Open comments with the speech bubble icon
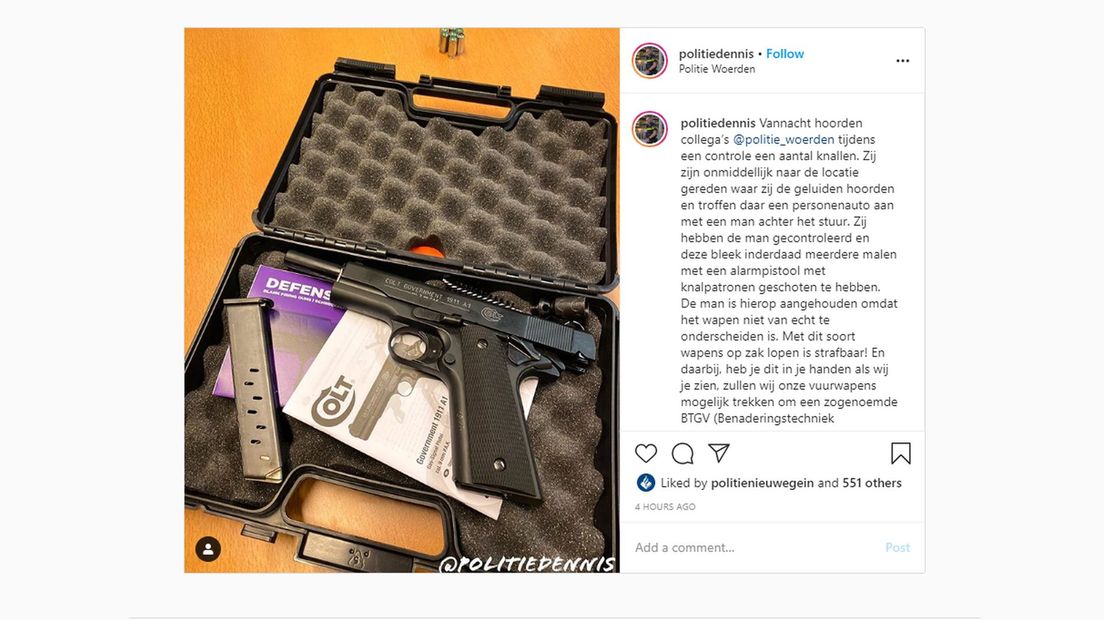This screenshot has height=620, width=1104. click(682, 453)
